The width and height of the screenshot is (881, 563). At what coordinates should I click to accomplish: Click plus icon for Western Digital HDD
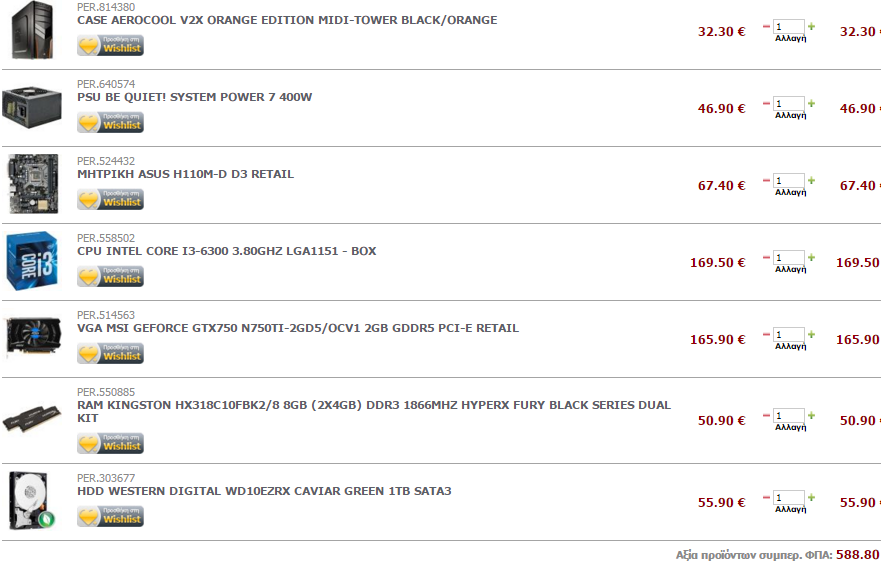click(x=811, y=497)
